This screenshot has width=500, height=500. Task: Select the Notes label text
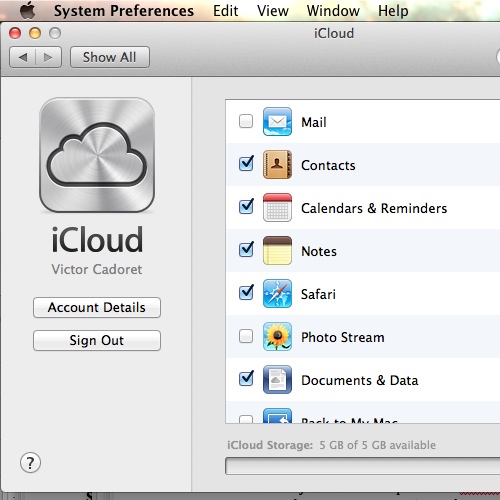319,251
